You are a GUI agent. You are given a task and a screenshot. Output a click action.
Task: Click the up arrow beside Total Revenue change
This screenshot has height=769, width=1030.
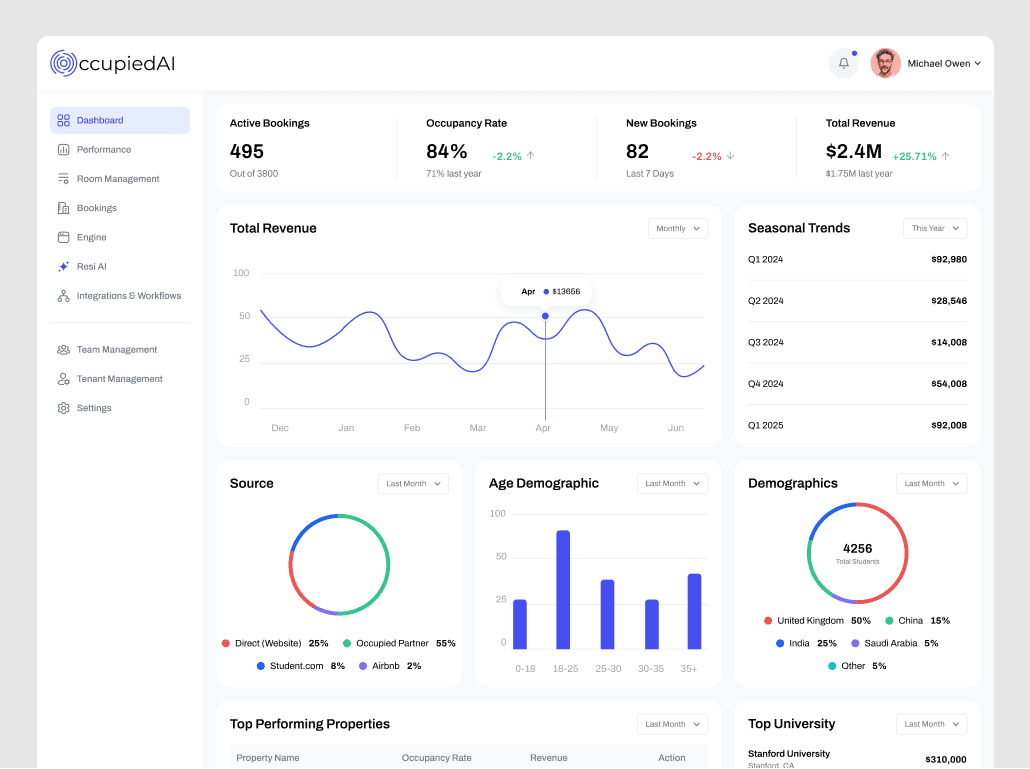pos(945,156)
